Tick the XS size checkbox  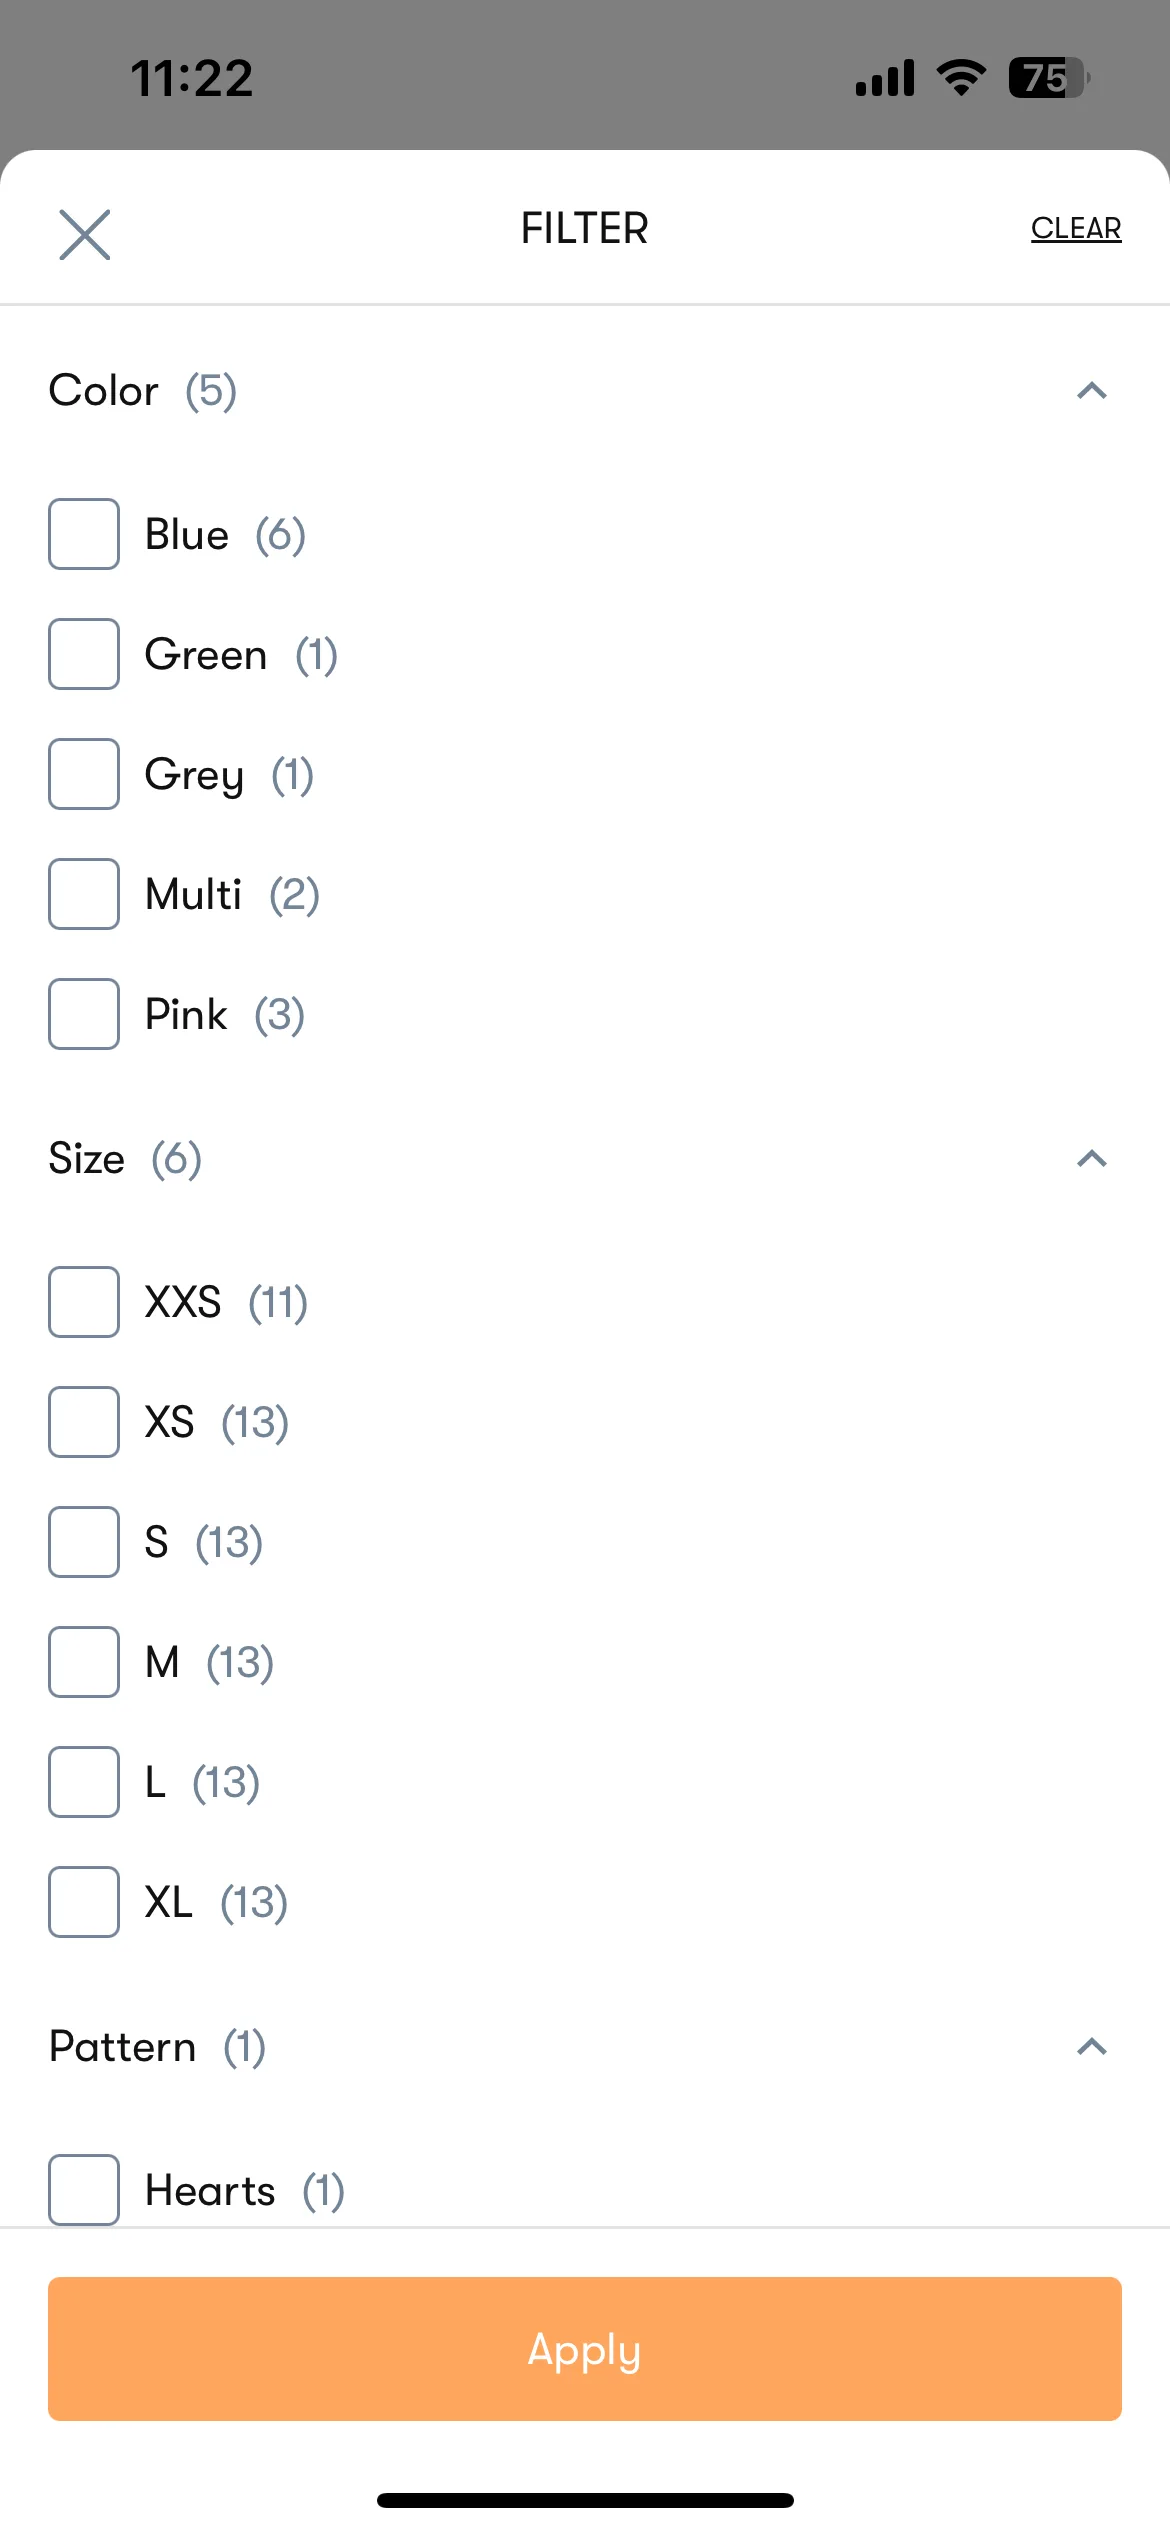(84, 1422)
